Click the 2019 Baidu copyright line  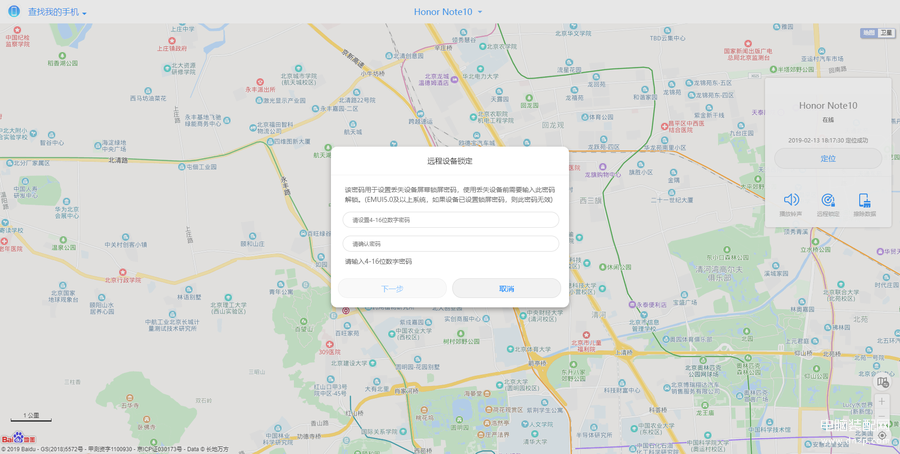pos(115,449)
